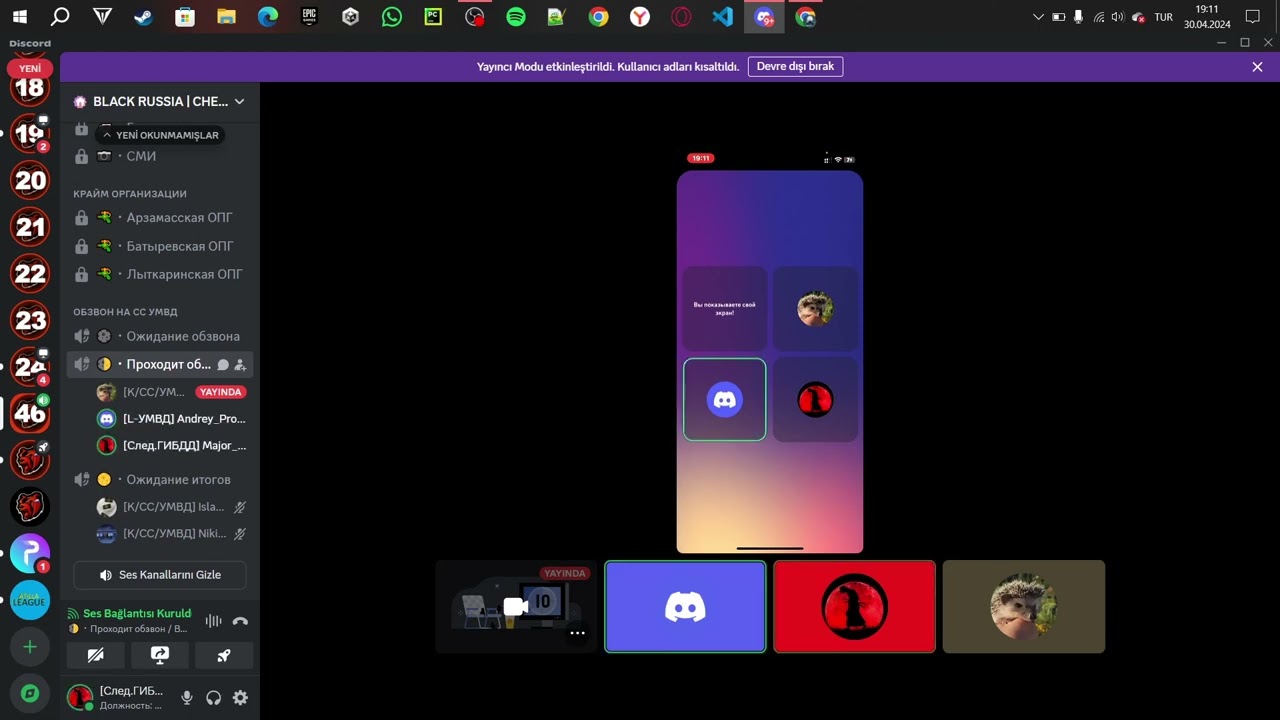1280x720 pixels.
Task: Focus the shared phone screen stream
Action: click(x=770, y=353)
